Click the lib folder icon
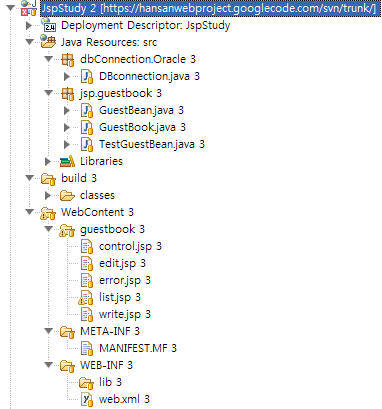Screen dimensions: 382x409 (87, 383)
